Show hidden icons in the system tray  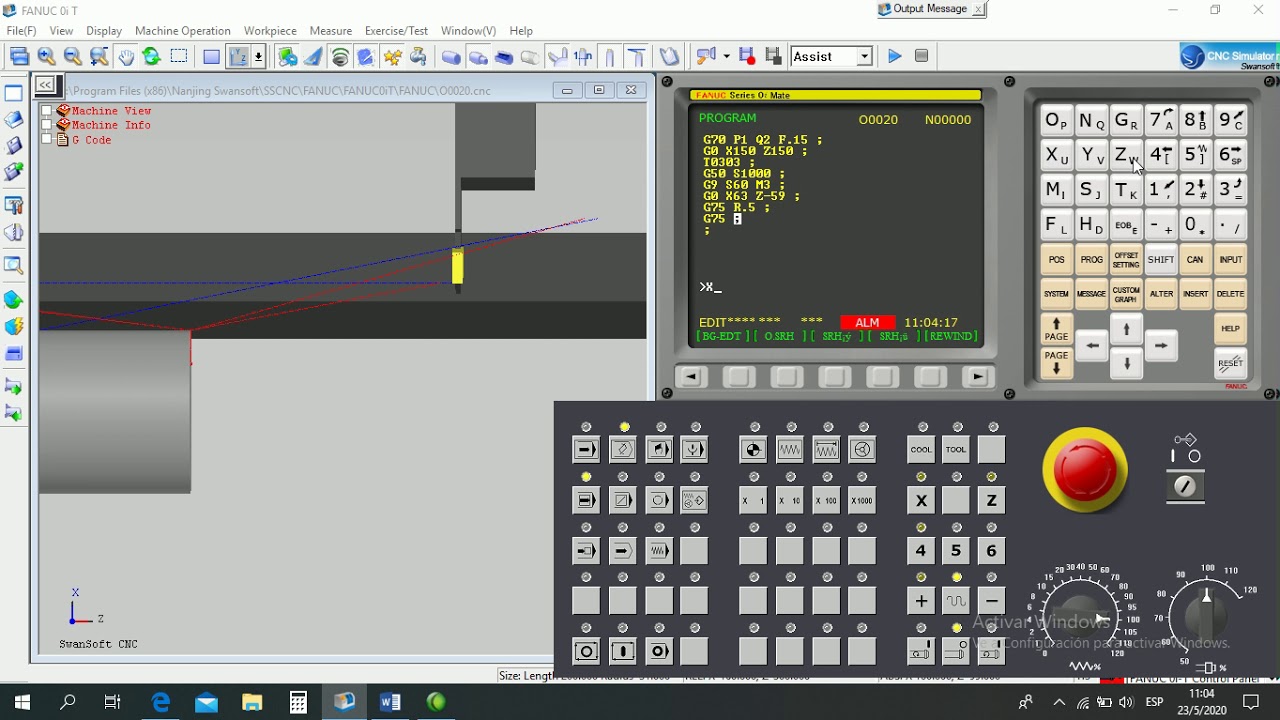pyautogui.click(x=1059, y=702)
